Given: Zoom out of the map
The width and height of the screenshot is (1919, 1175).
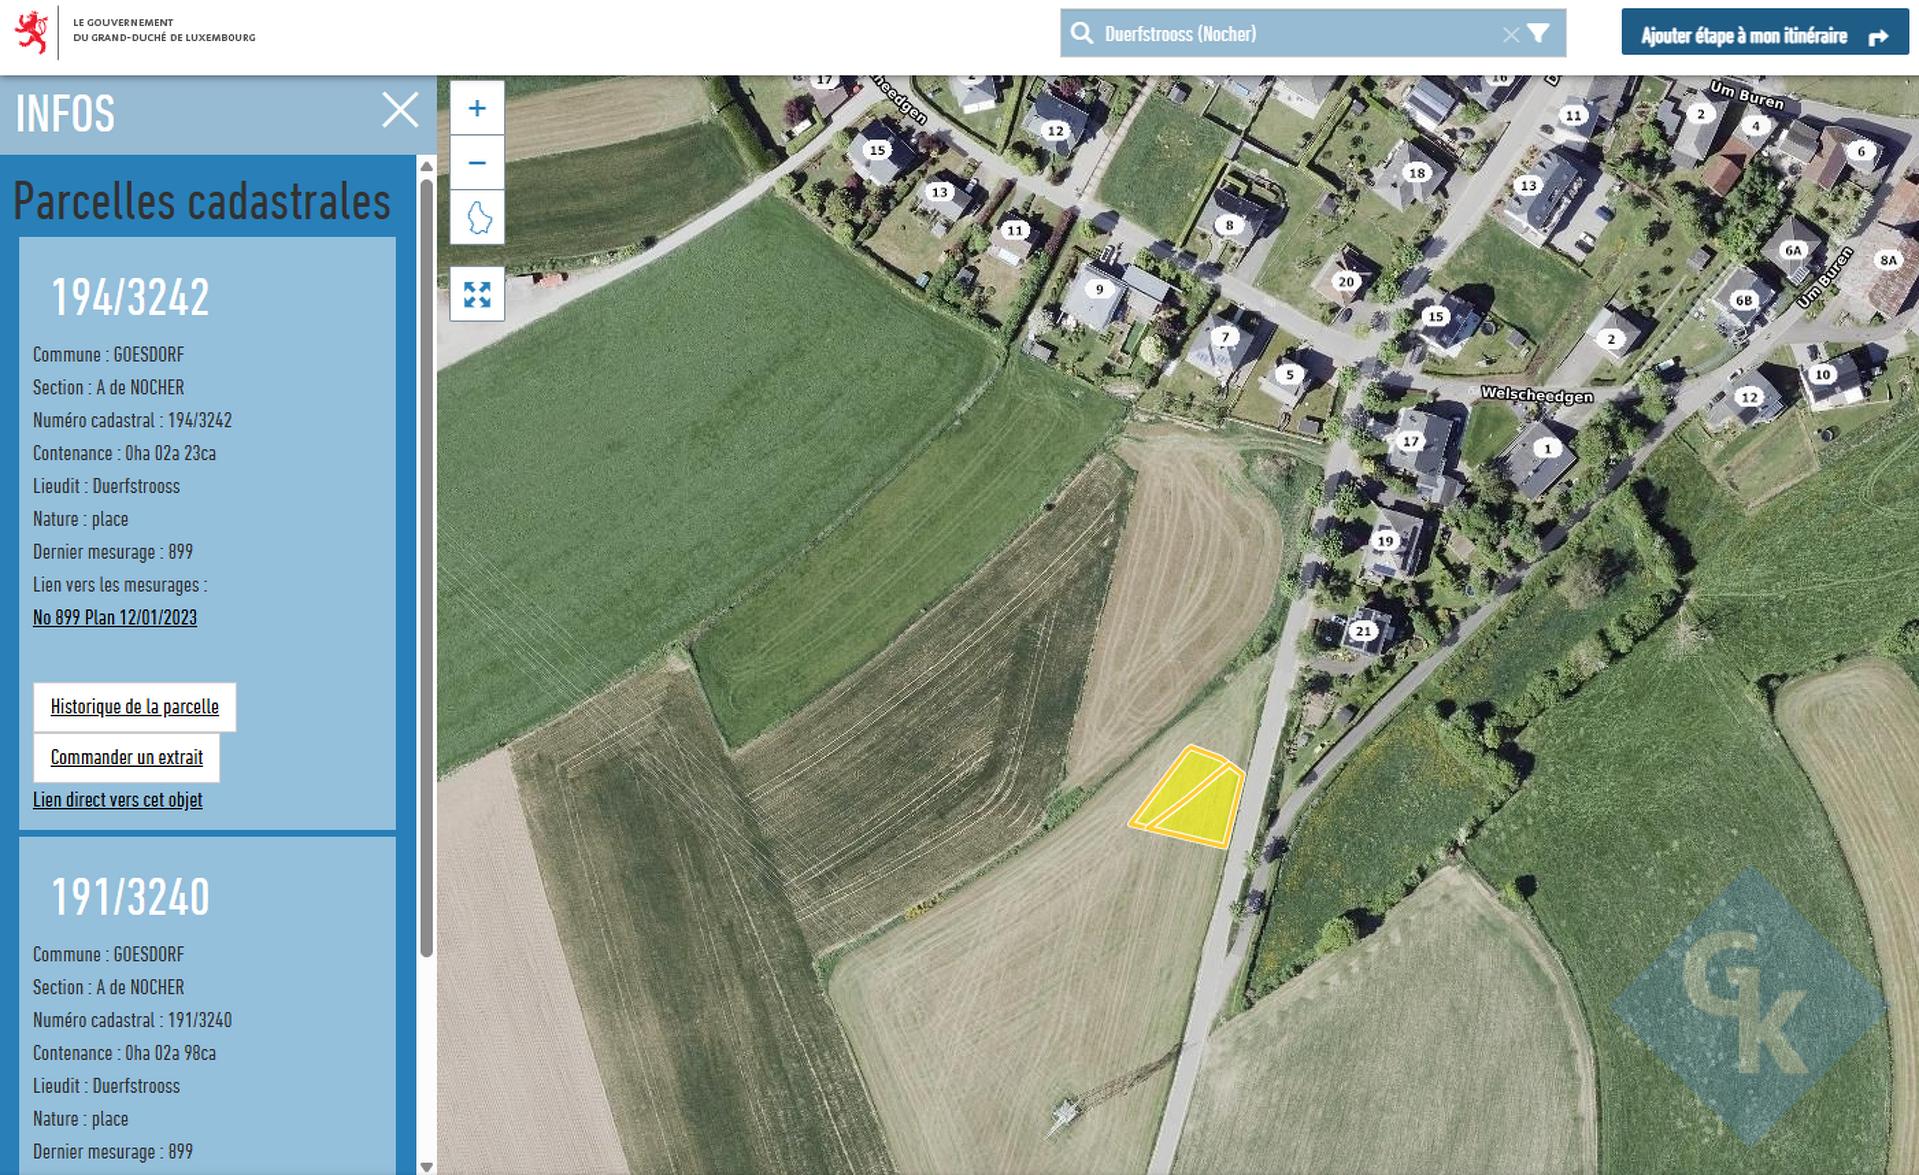Looking at the screenshot, I should (477, 163).
